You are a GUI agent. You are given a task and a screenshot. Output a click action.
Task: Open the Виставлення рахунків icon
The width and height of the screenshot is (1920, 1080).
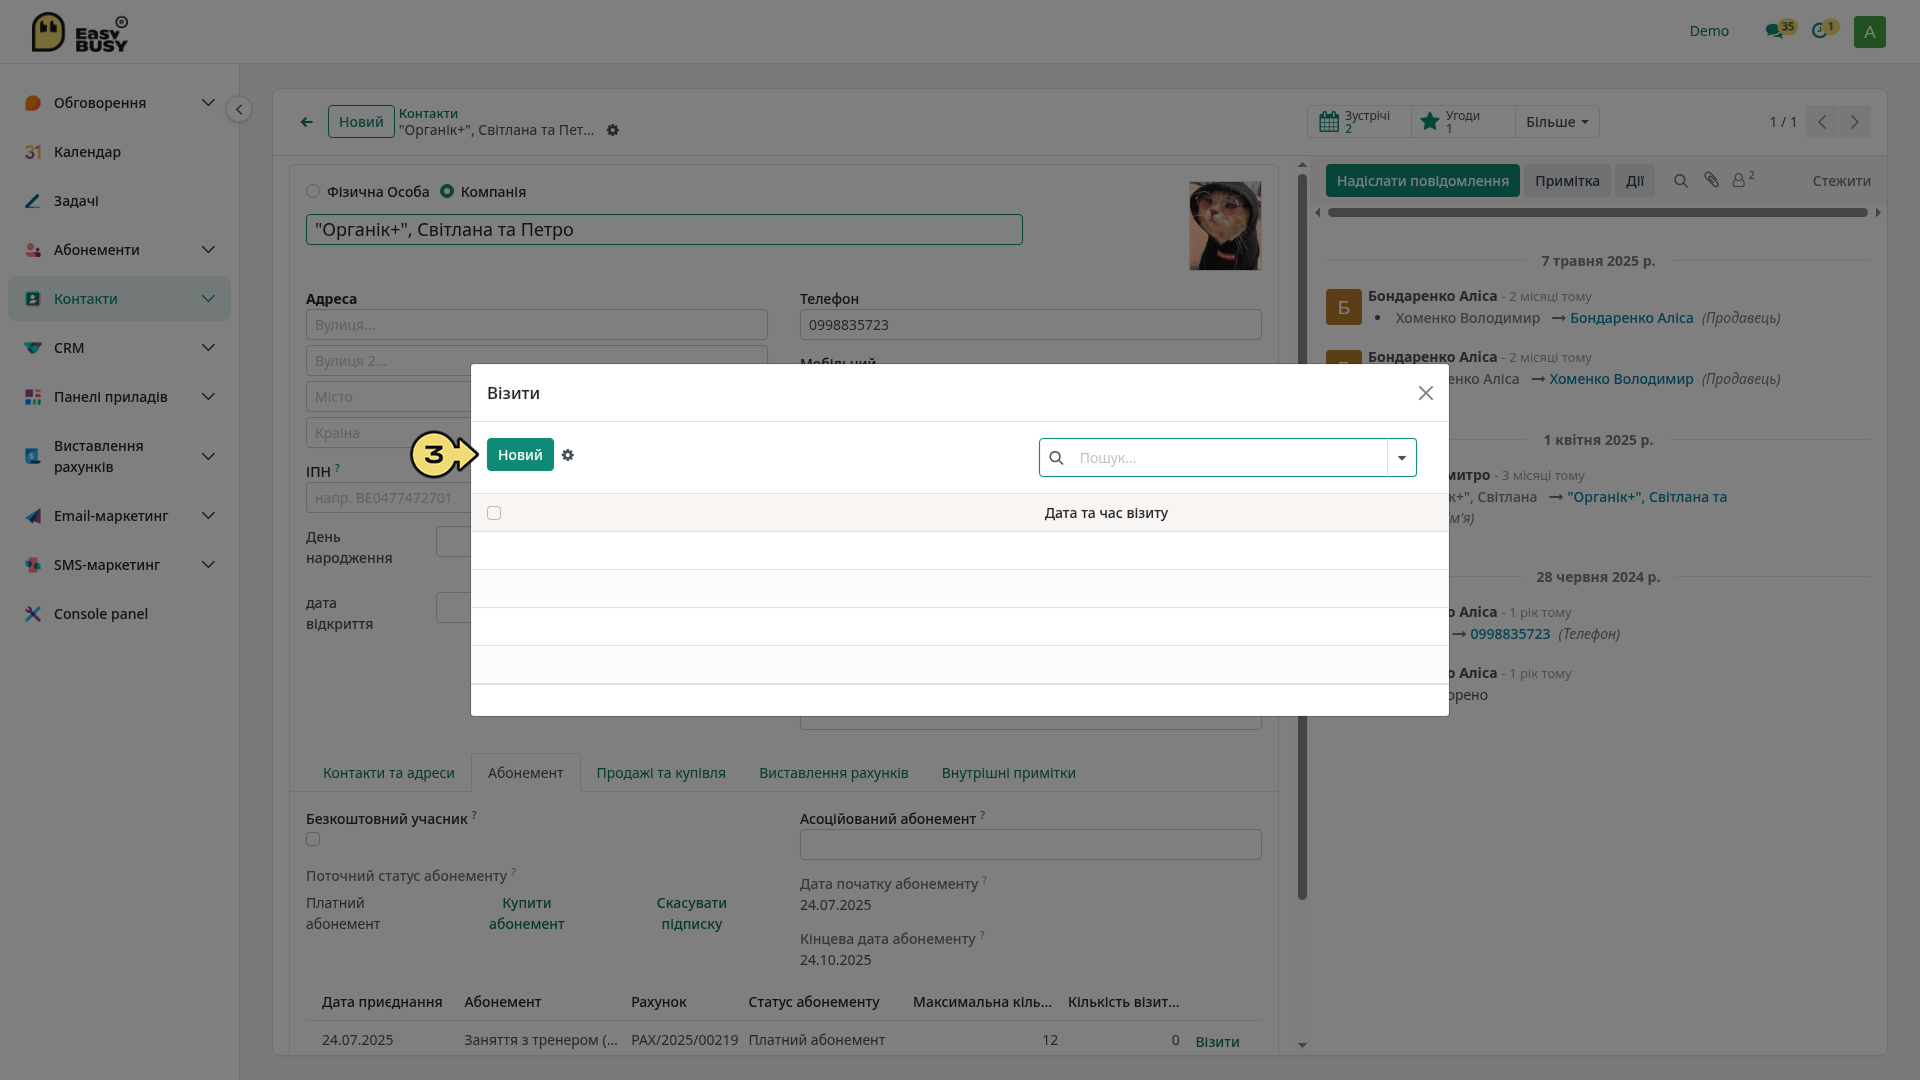(x=33, y=456)
